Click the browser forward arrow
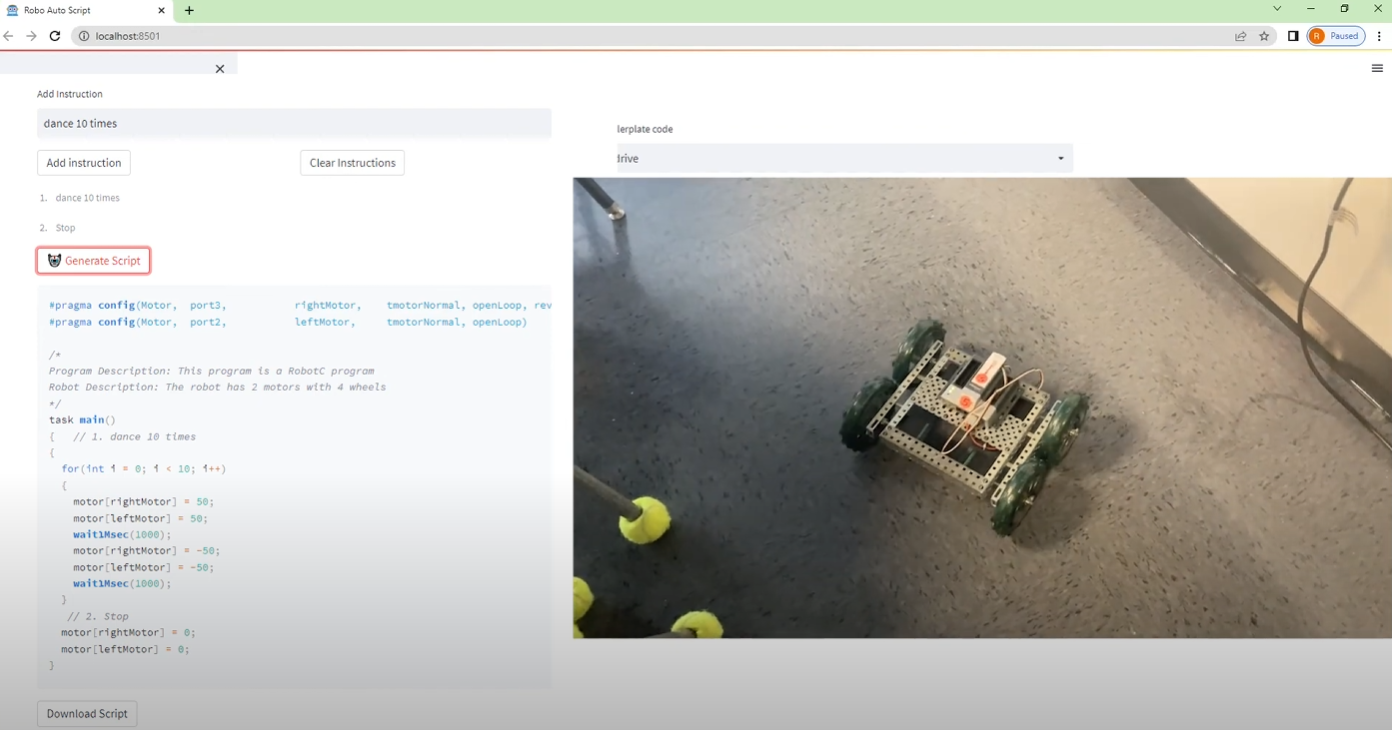The image size is (1392, 730). [31, 36]
